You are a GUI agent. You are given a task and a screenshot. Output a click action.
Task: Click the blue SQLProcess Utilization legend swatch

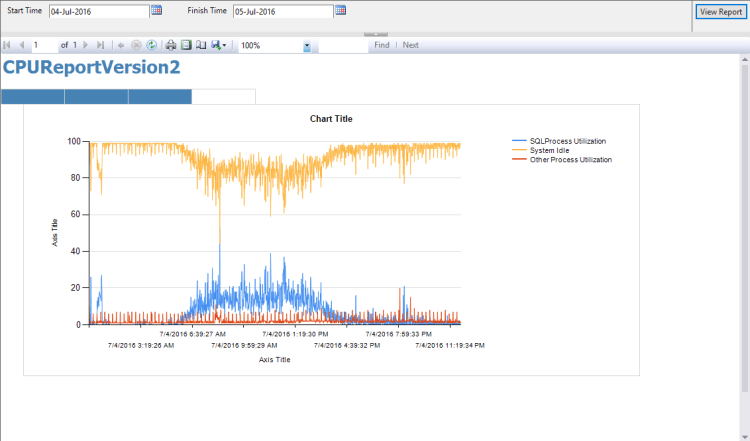519,141
